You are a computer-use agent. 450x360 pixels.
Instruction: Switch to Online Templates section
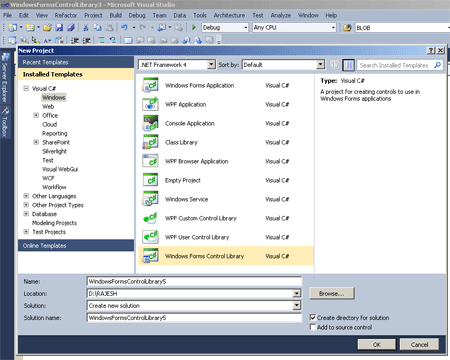(x=76, y=246)
